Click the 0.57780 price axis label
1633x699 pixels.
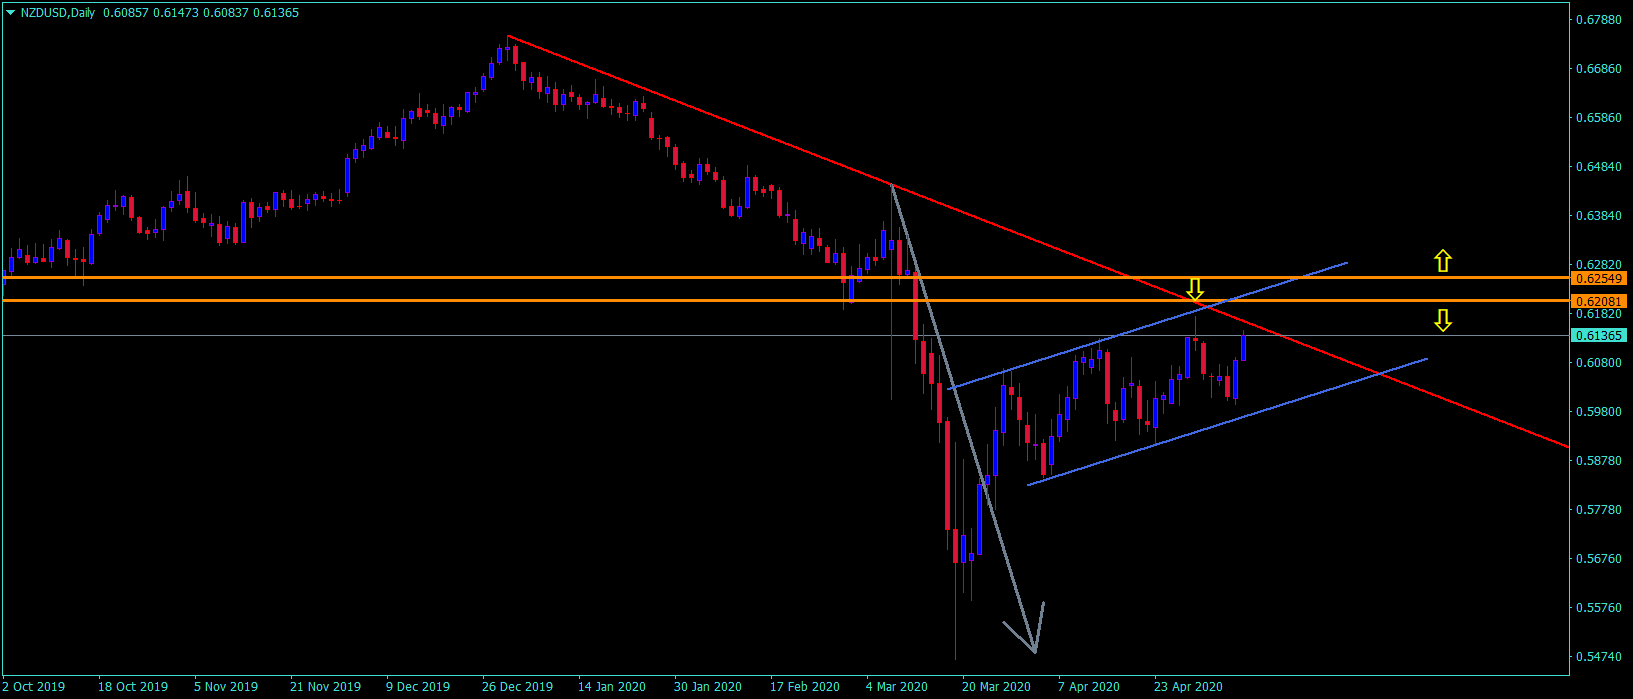[x=1597, y=510]
